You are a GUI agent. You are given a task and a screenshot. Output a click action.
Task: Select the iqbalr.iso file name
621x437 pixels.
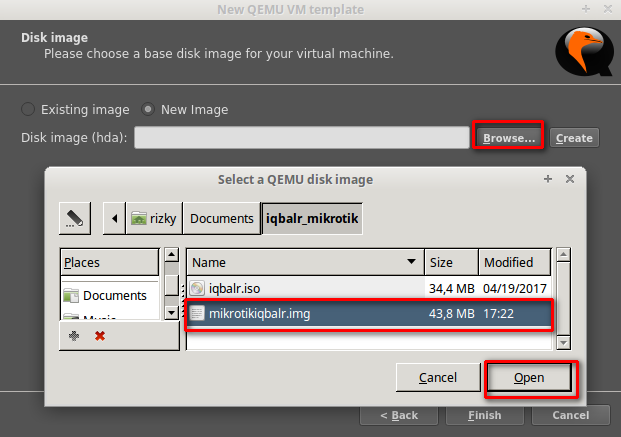pos(234,288)
